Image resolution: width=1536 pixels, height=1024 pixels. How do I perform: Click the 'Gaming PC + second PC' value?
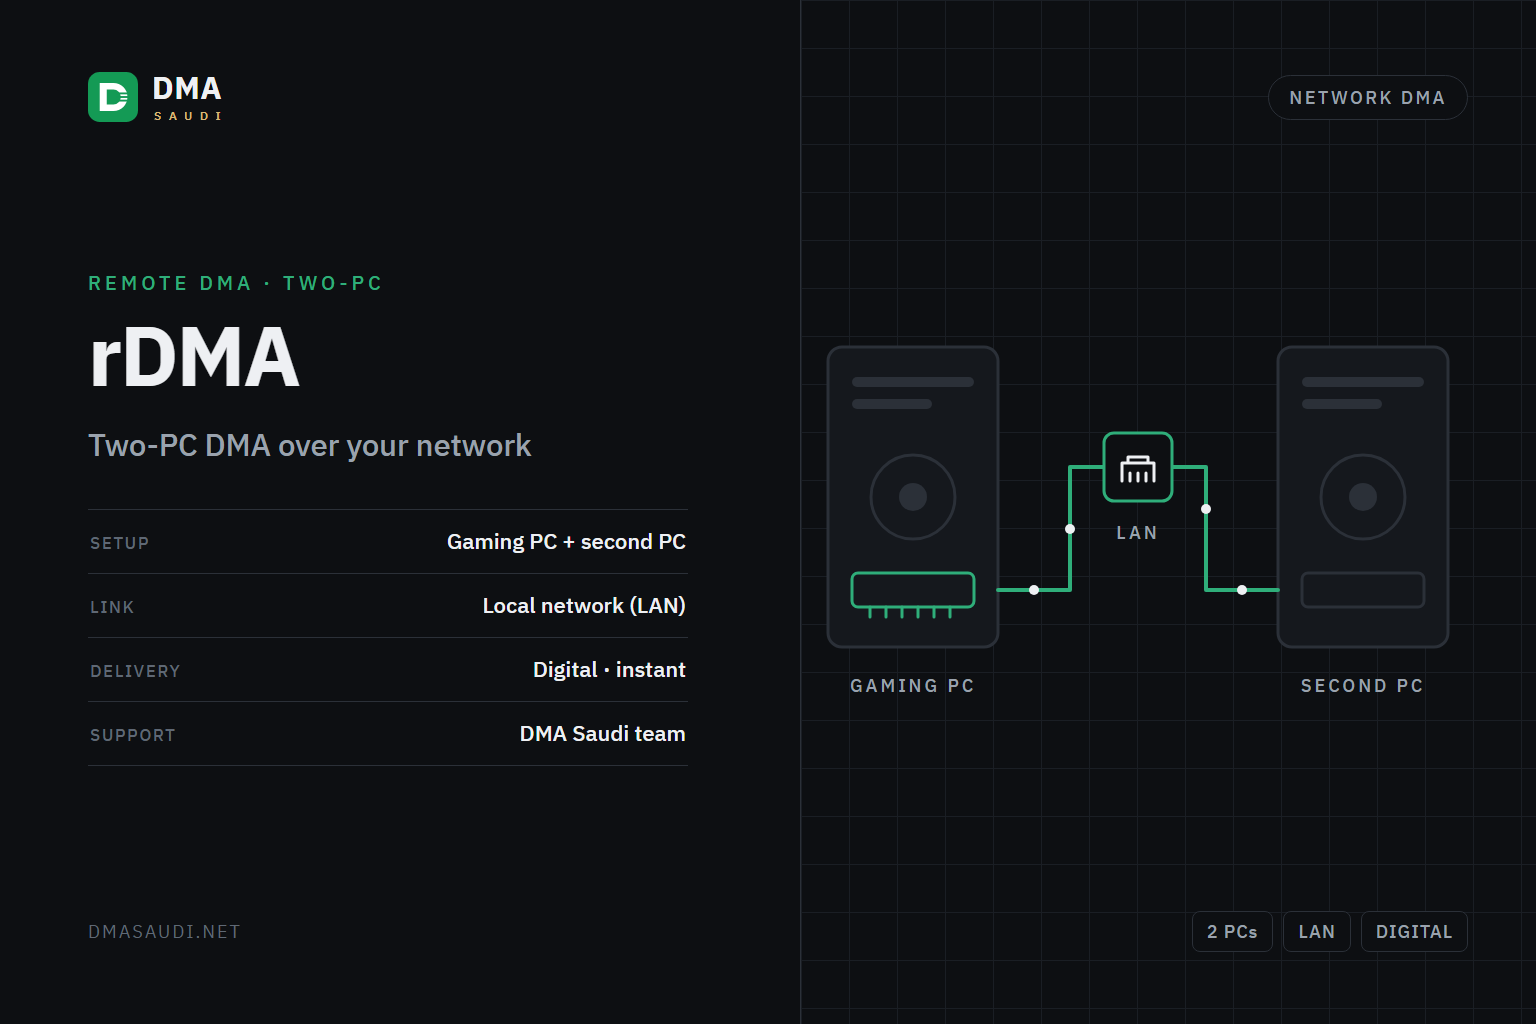[566, 542]
